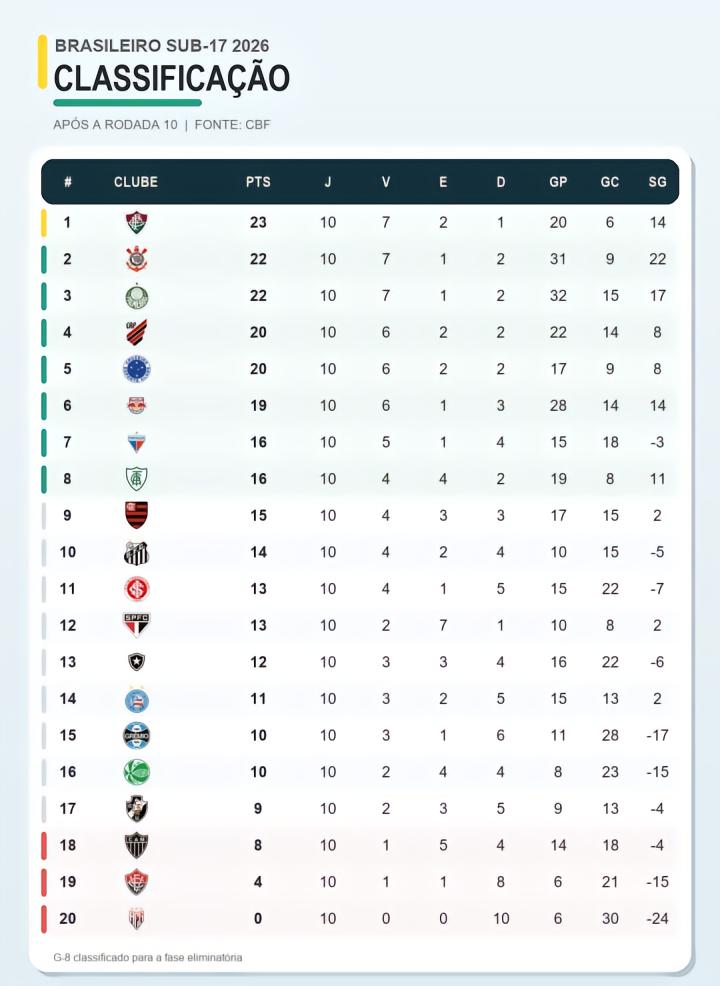Click the Athletico Paranaense crest in row 4
The height and width of the screenshot is (986, 720).
[136, 332]
